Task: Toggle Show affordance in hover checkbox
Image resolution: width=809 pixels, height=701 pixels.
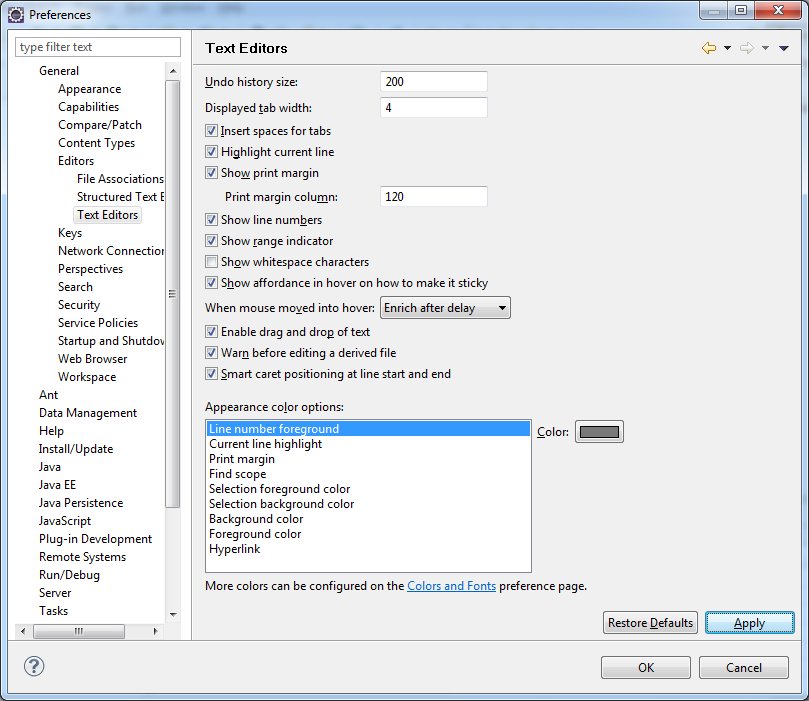Action: click(x=211, y=283)
